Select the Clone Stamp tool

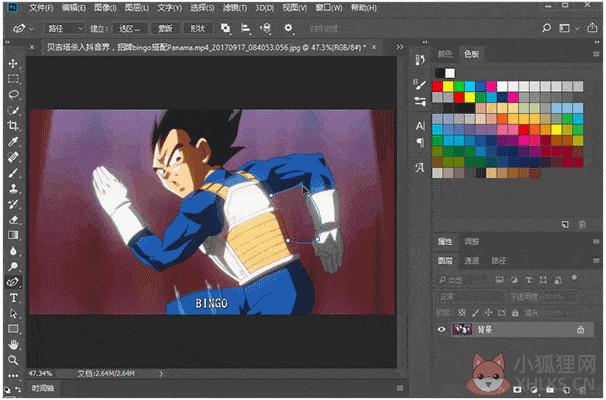(13, 188)
